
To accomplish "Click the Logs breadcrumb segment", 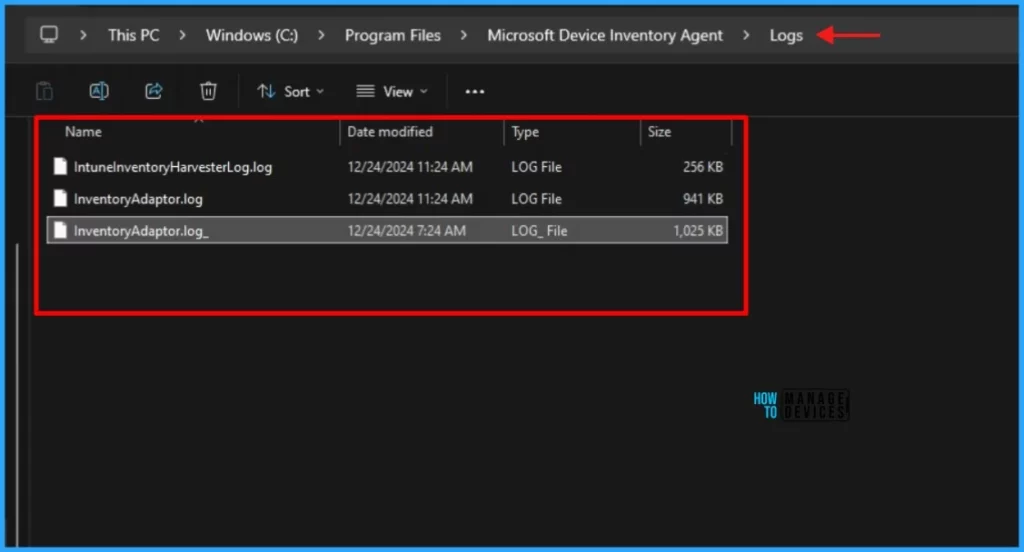I will [x=786, y=35].
